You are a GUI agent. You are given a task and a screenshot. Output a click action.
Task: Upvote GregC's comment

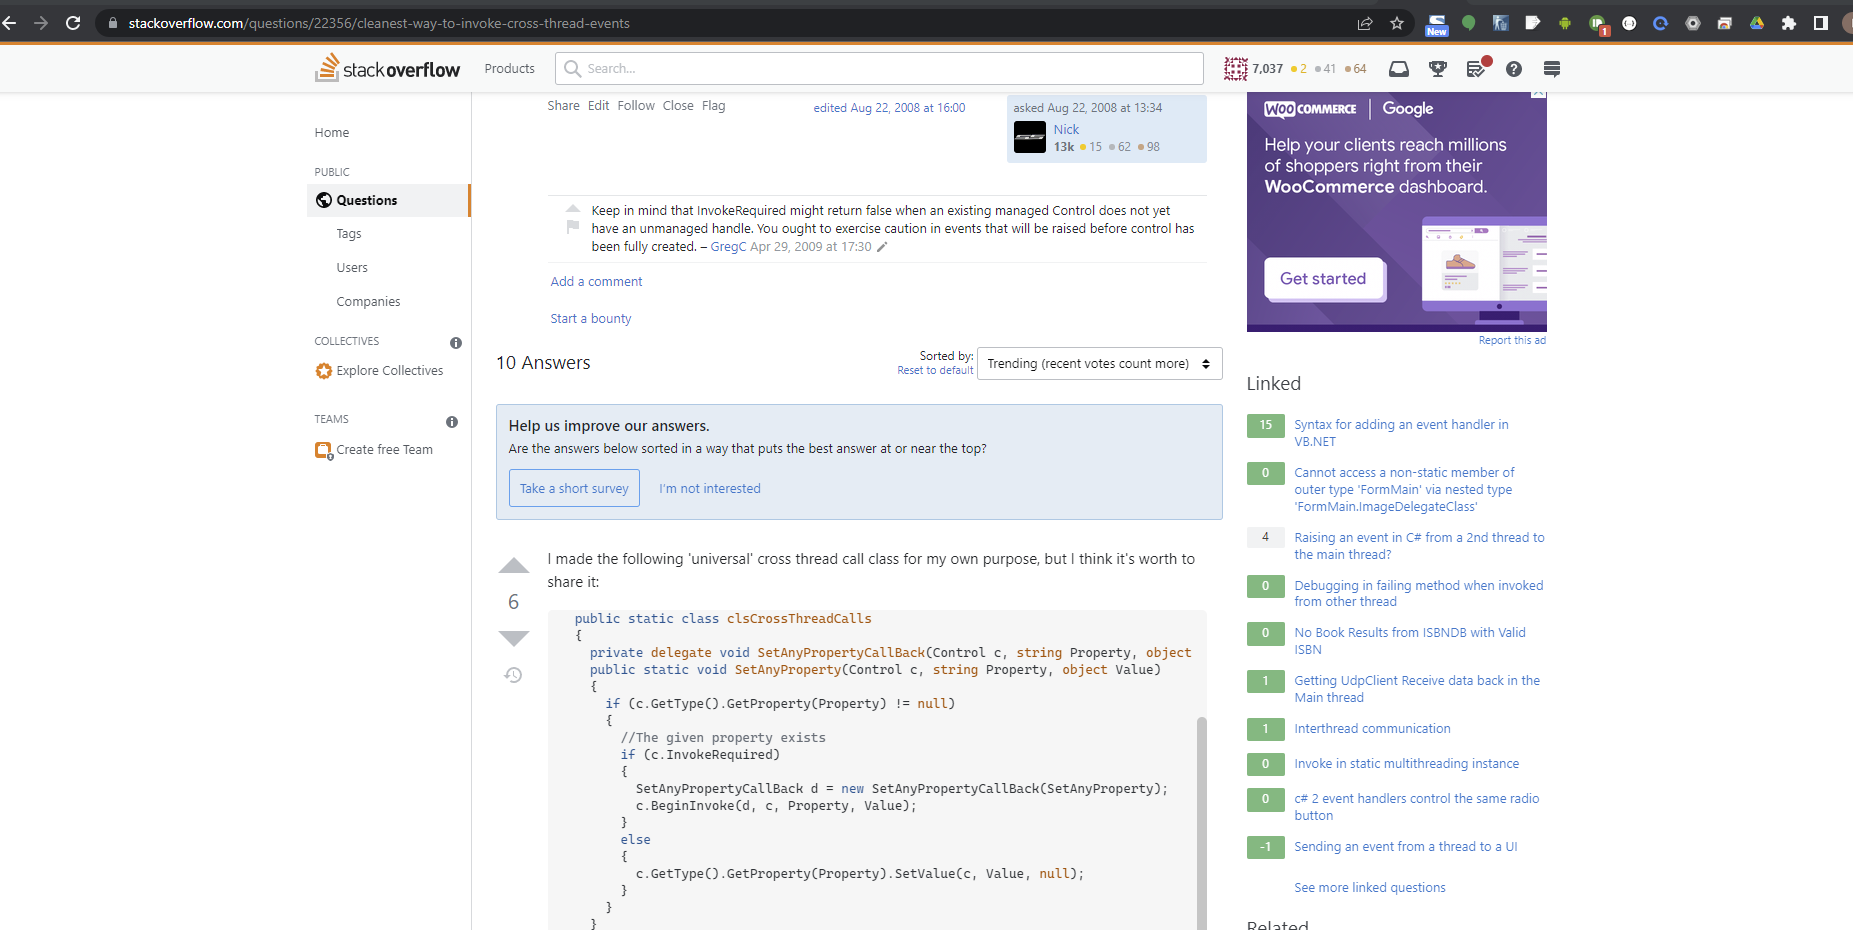pyautogui.click(x=573, y=208)
